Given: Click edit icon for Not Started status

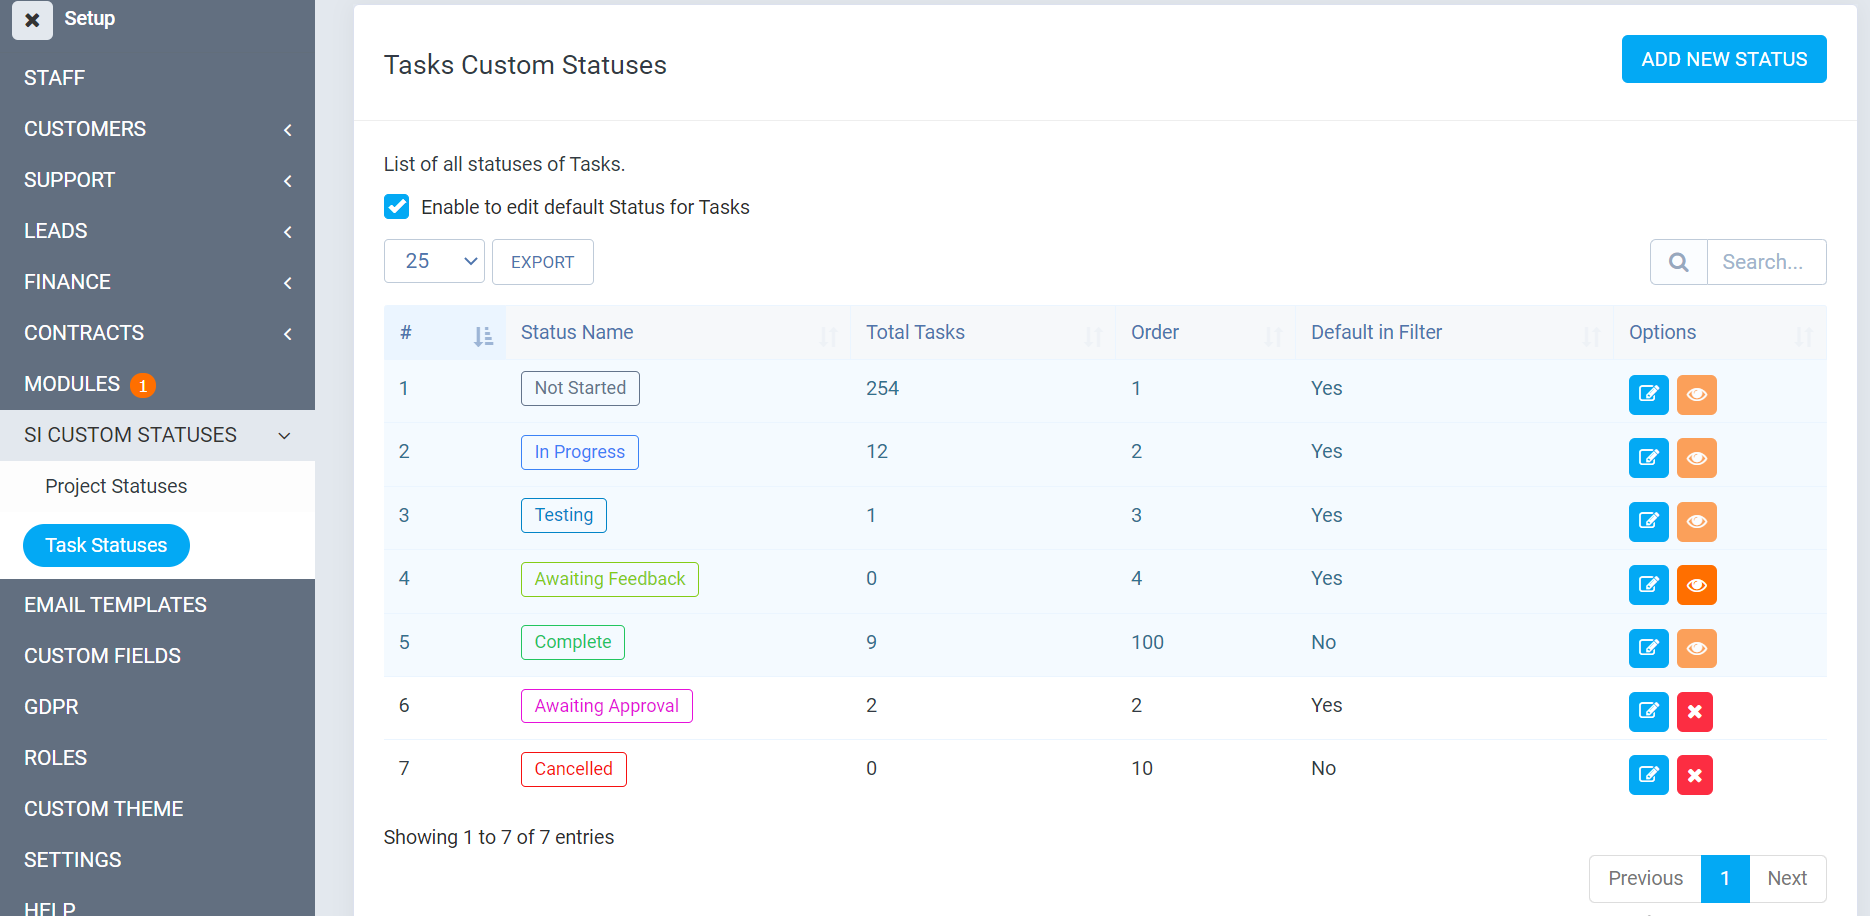Looking at the screenshot, I should tap(1648, 394).
